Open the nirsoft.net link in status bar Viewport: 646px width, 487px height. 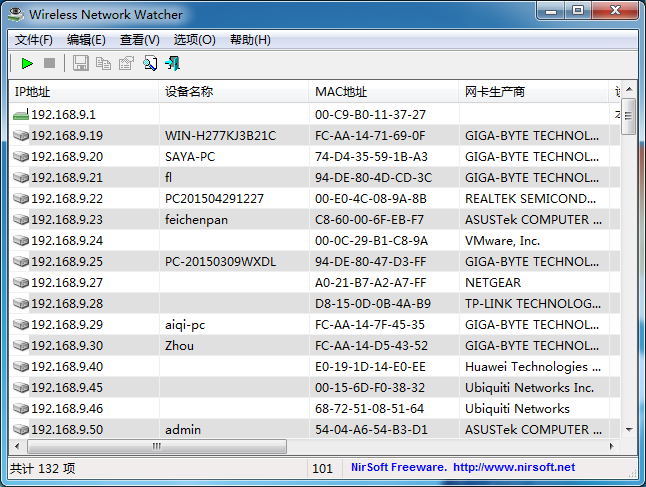(x=514, y=467)
